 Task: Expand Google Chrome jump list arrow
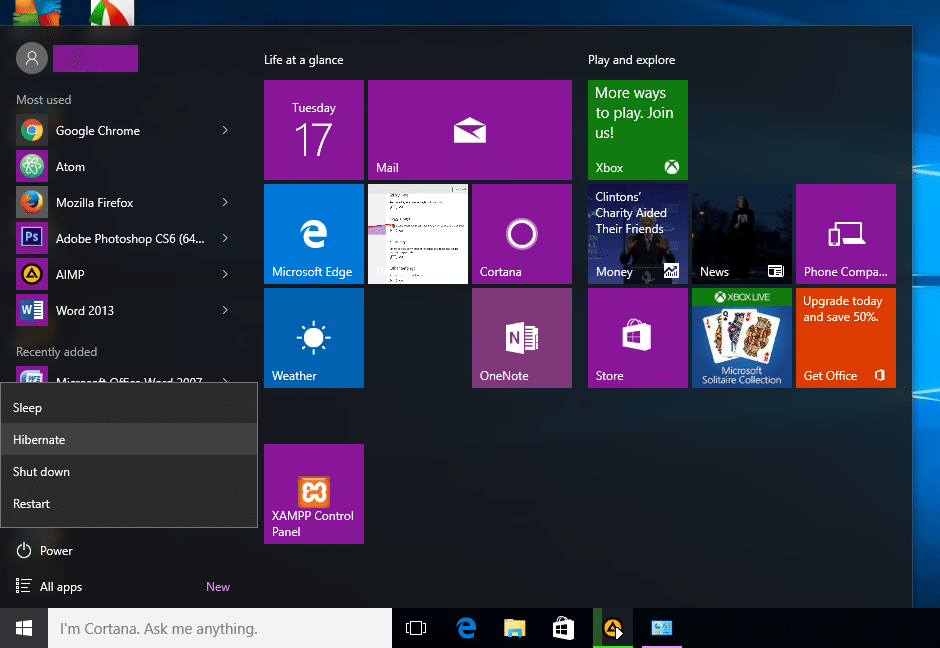[x=225, y=130]
